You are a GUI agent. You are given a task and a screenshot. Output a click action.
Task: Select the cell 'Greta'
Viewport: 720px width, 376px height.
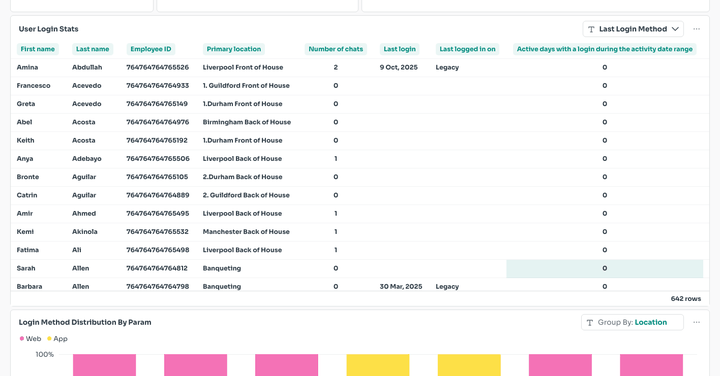pos(26,104)
